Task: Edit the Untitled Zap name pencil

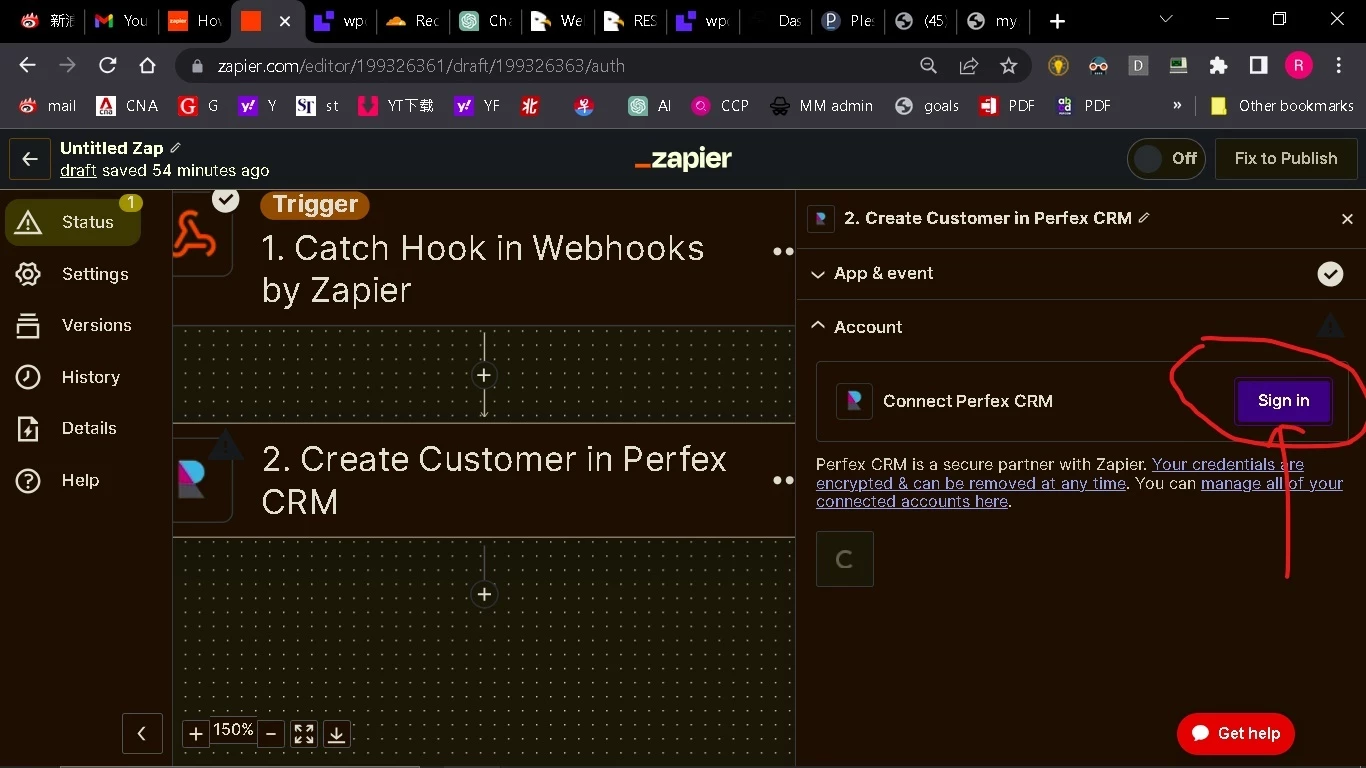Action: (176, 147)
